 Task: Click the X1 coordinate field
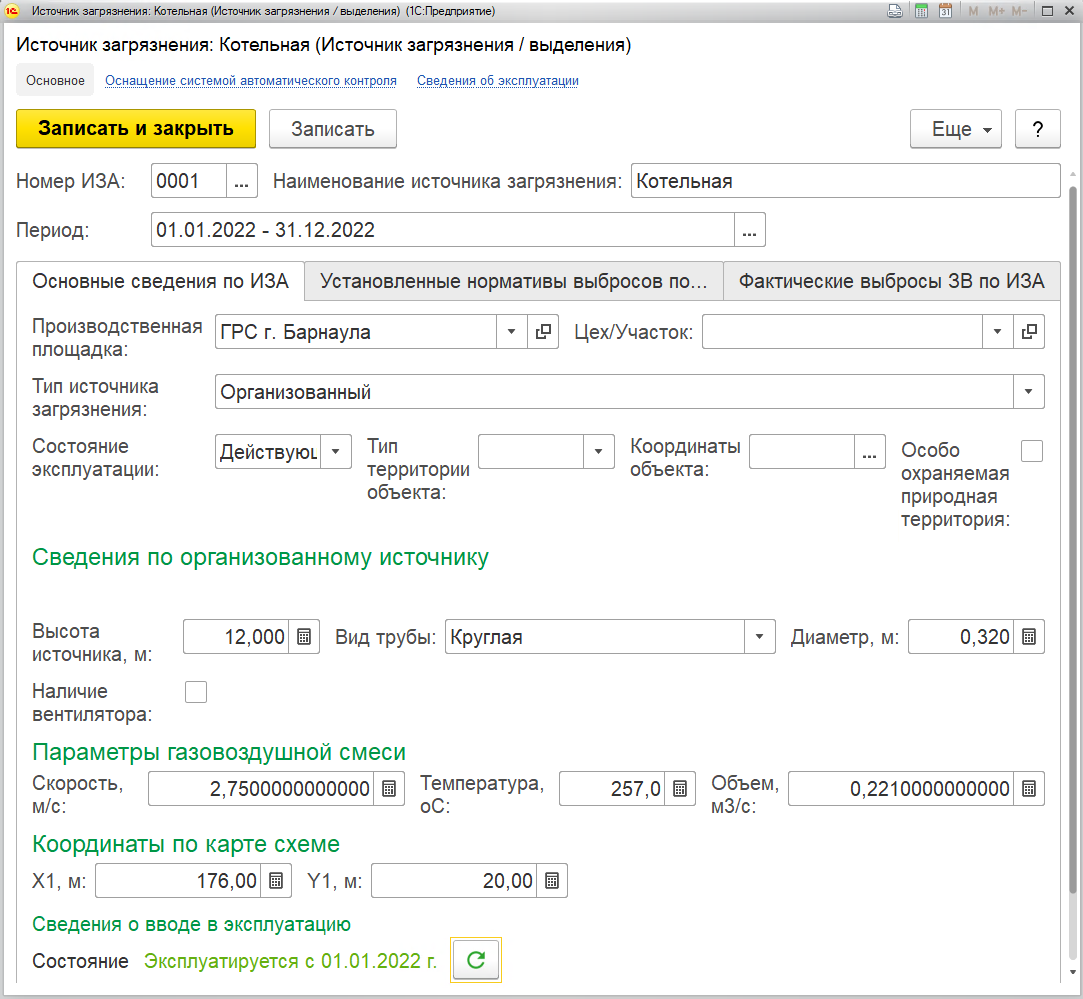click(x=178, y=880)
